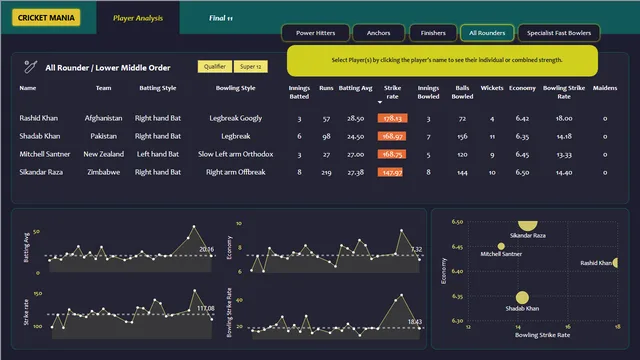Click the orange 178.13 strike rate cell

tap(392, 118)
